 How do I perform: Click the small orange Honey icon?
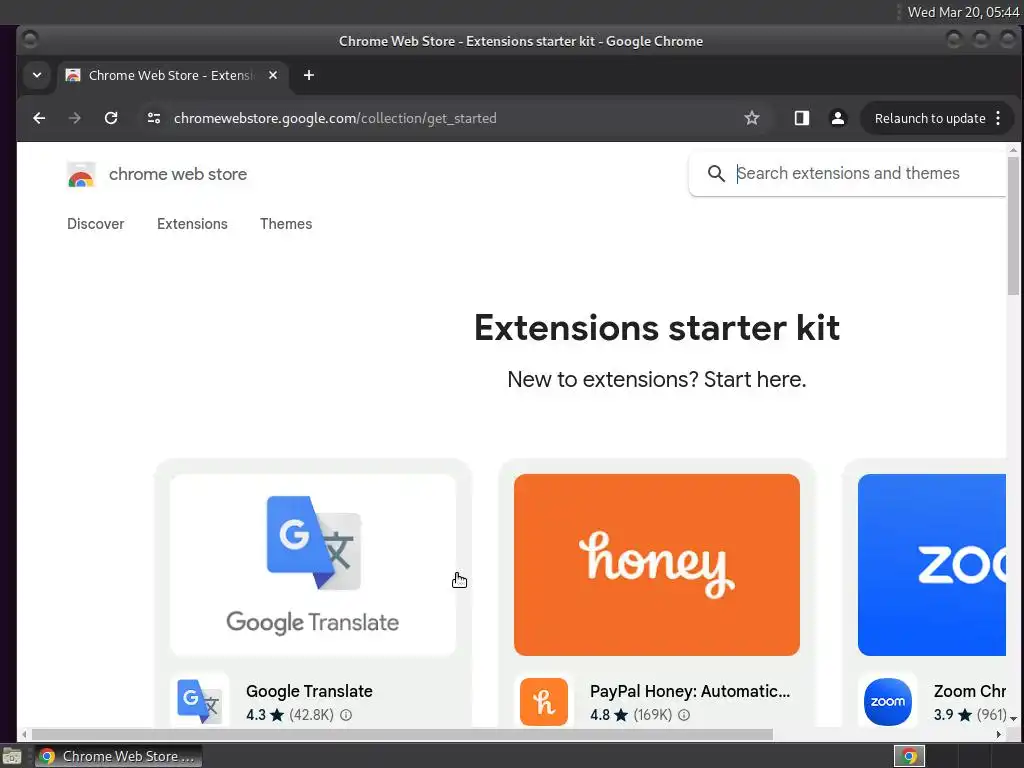pyautogui.click(x=544, y=702)
